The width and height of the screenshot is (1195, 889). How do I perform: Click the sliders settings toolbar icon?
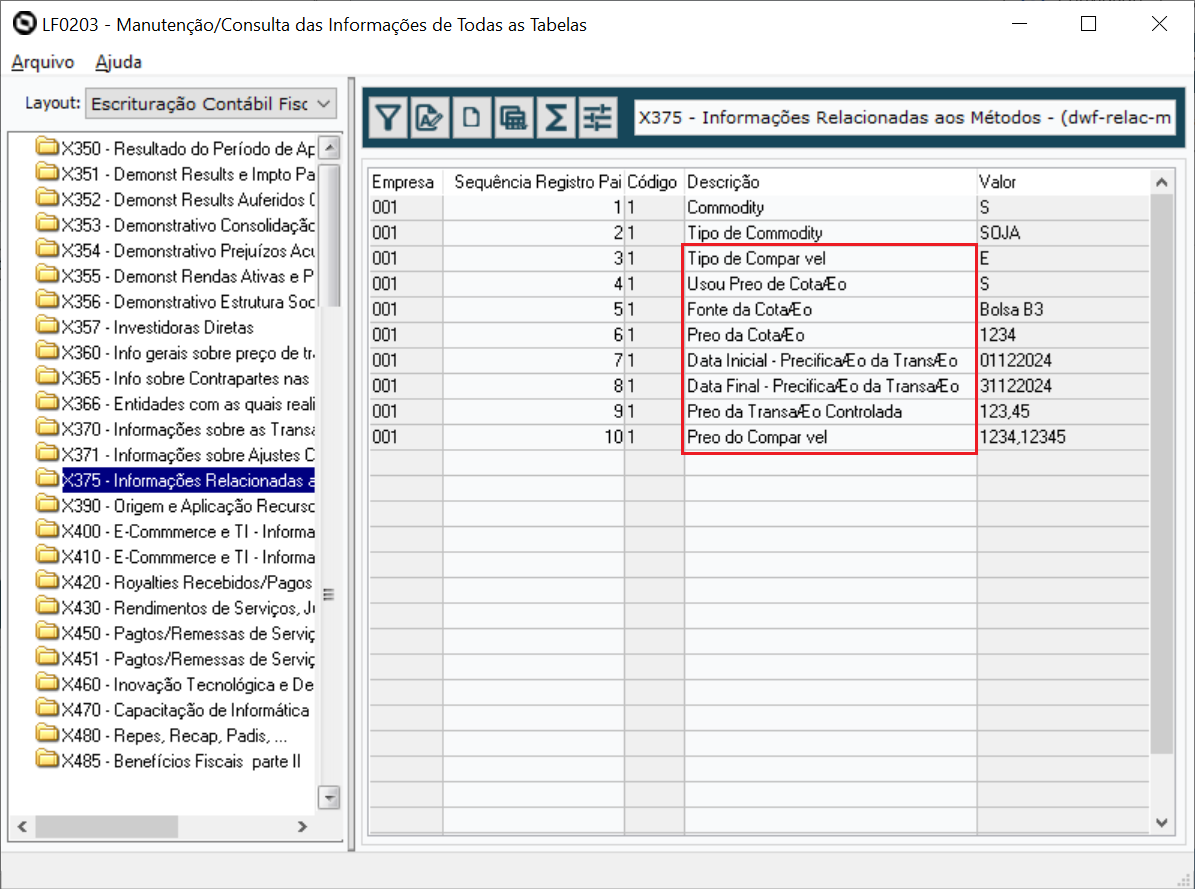click(598, 117)
